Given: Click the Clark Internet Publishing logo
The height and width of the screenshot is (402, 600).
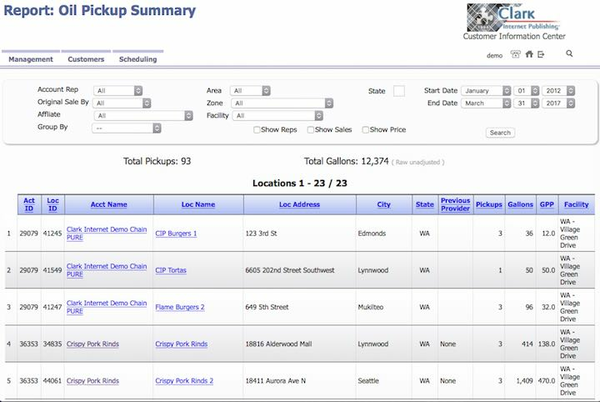Looking at the screenshot, I should [514, 18].
